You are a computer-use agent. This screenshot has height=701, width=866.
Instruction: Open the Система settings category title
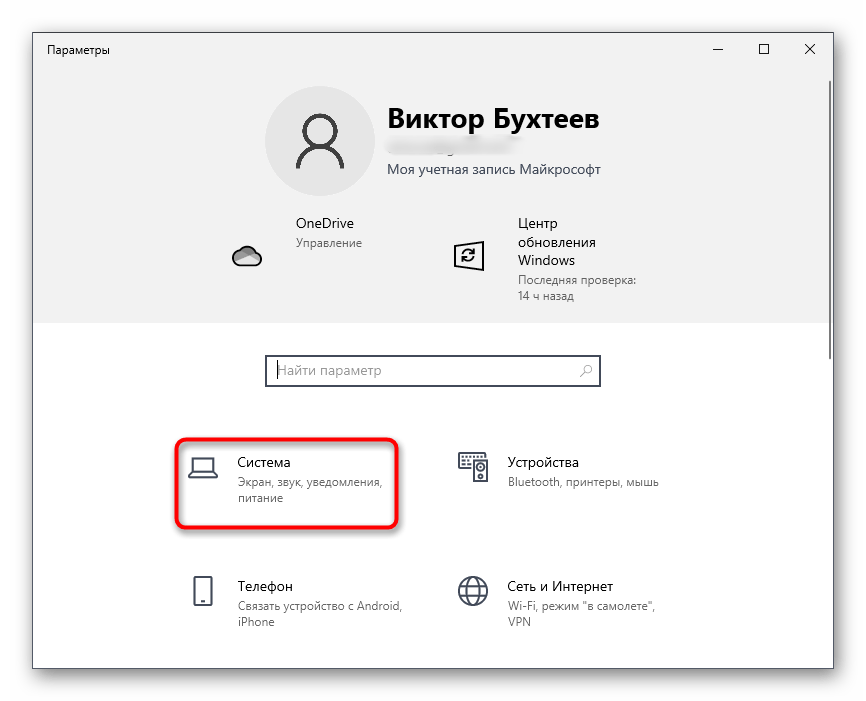tap(264, 463)
